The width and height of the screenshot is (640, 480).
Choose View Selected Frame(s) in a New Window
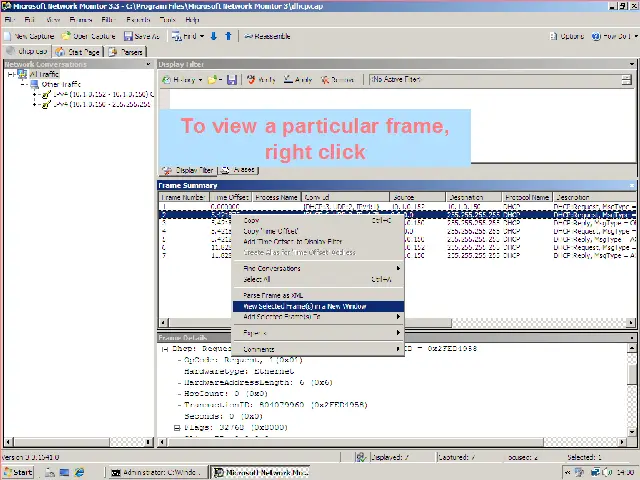318,306
